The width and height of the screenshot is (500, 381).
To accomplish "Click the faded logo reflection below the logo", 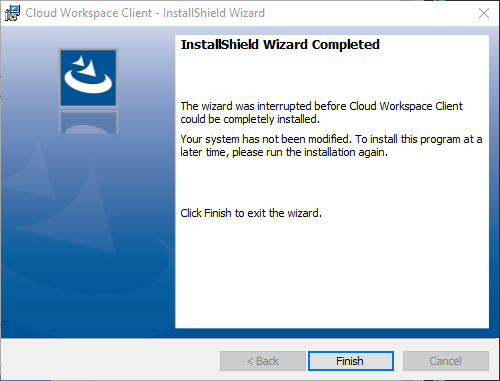I will (x=88, y=122).
